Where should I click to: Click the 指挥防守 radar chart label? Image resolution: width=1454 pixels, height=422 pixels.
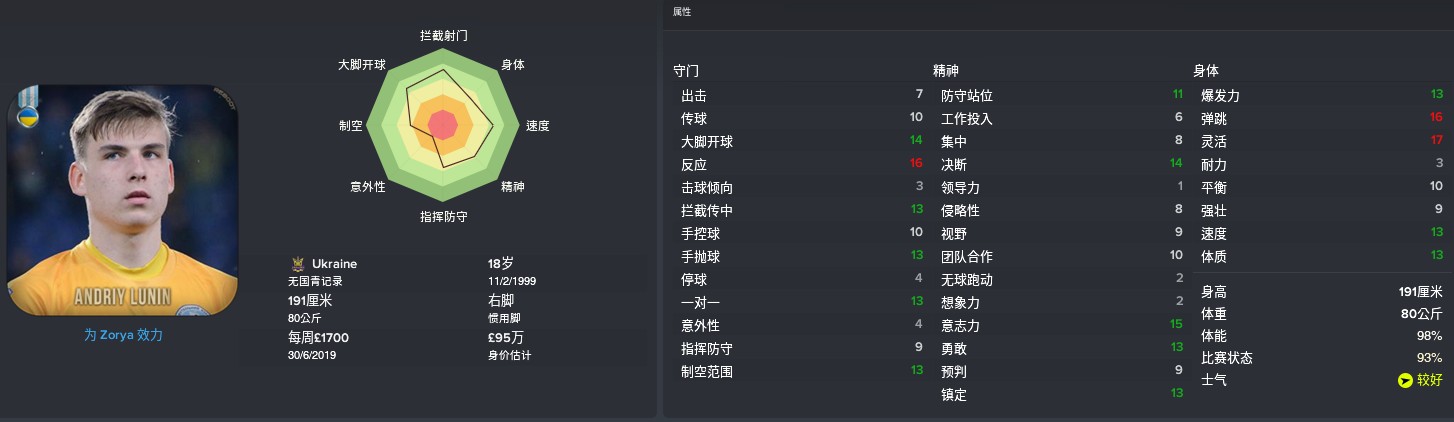tap(443, 216)
